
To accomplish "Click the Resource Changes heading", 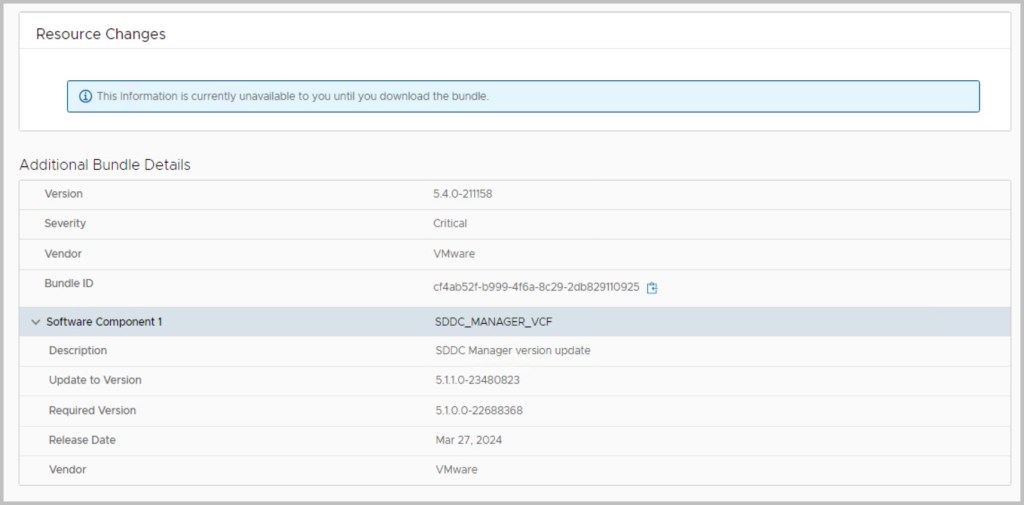I will tap(101, 34).
